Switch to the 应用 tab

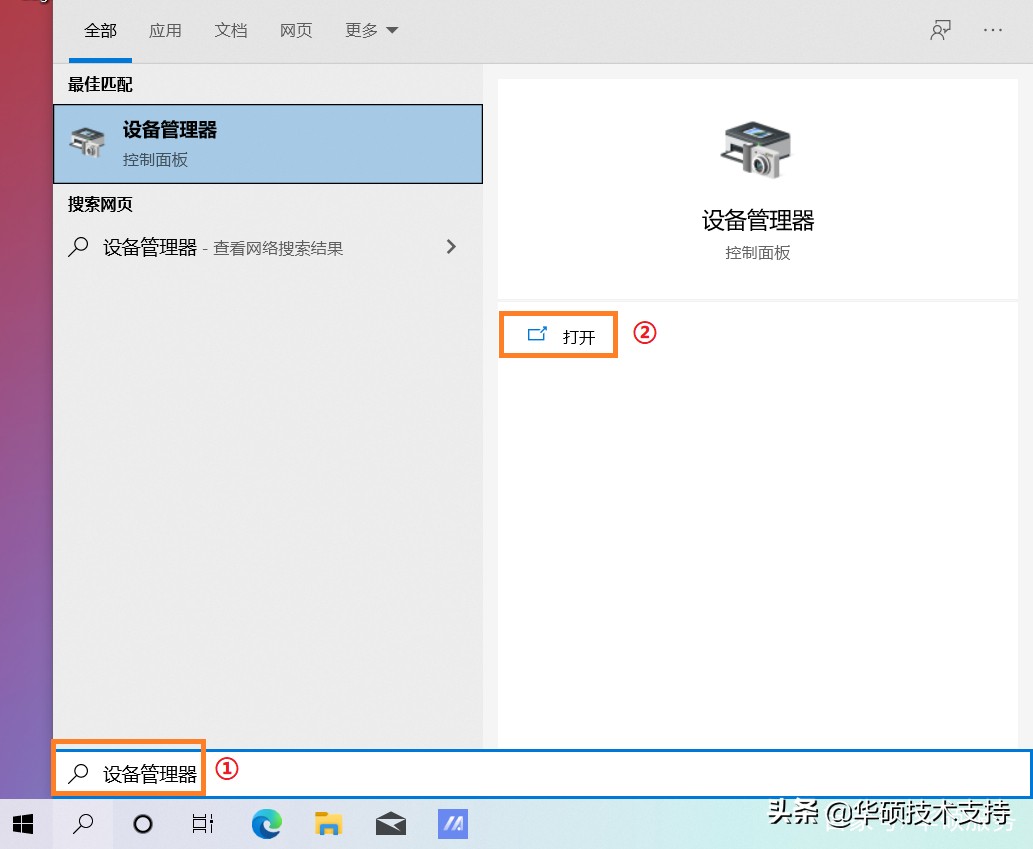point(165,30)
